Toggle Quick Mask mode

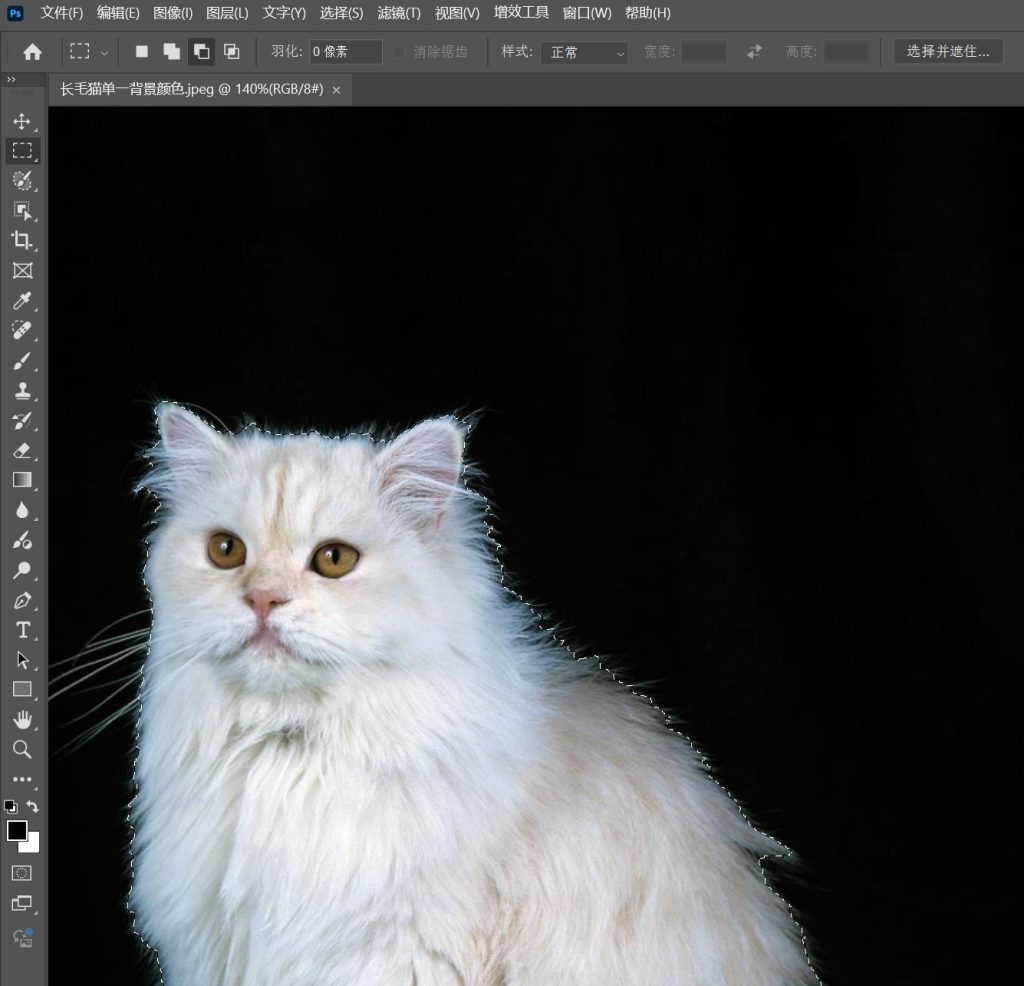[x=21, y=873]
